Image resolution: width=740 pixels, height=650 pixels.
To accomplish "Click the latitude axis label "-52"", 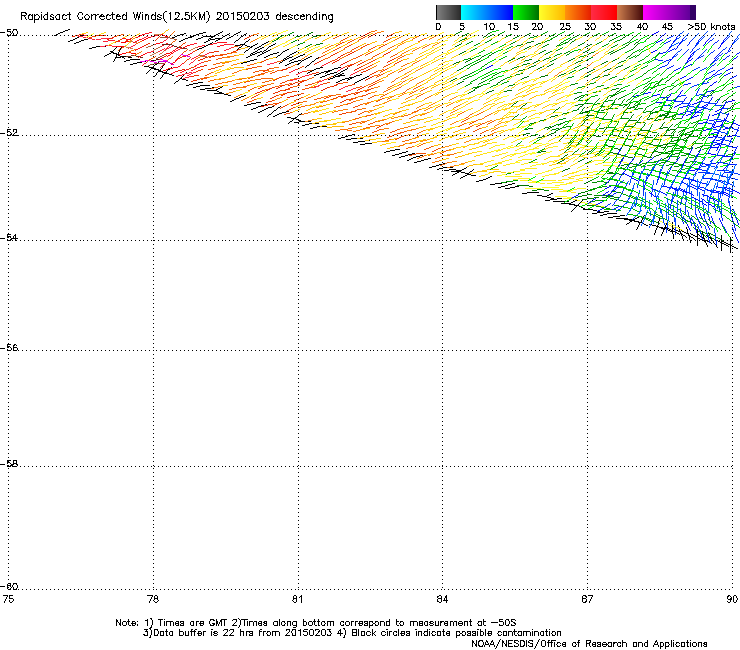I will (9, 133).
